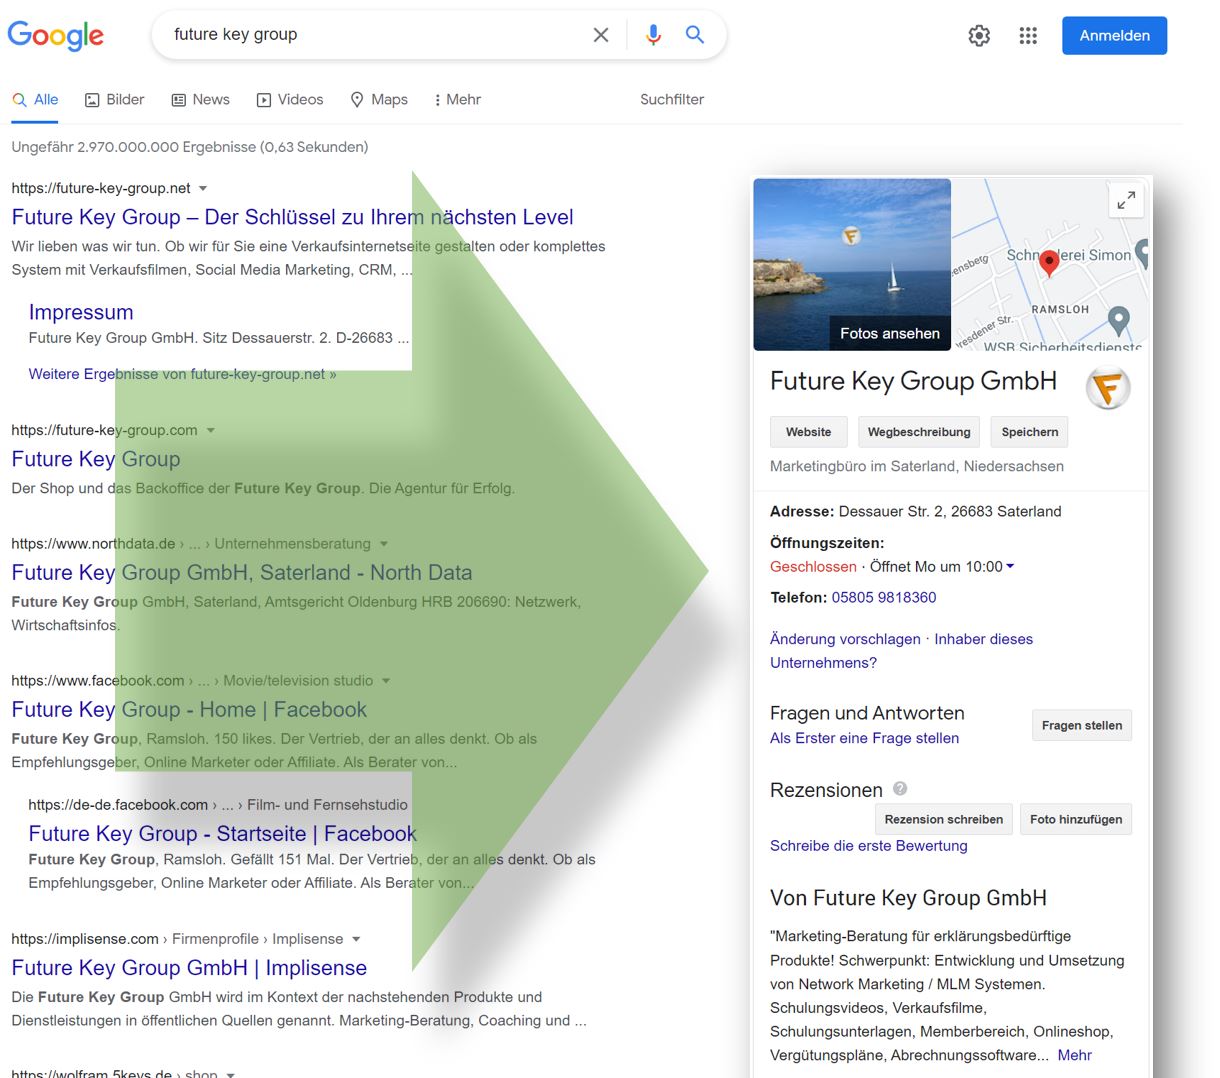Open 'Future Key Group GmbH | Implisense' result
This screenshot has height=1078, width=1220.
coord(189,968)
